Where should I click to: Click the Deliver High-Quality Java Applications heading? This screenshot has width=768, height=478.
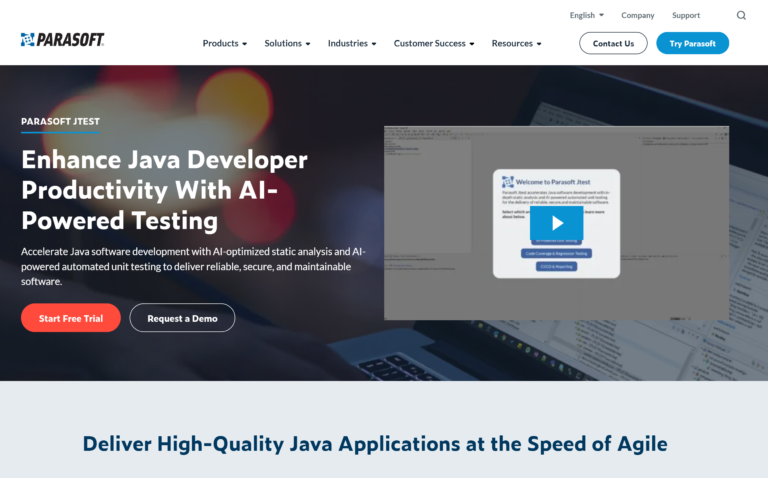(x=375, y=444)
